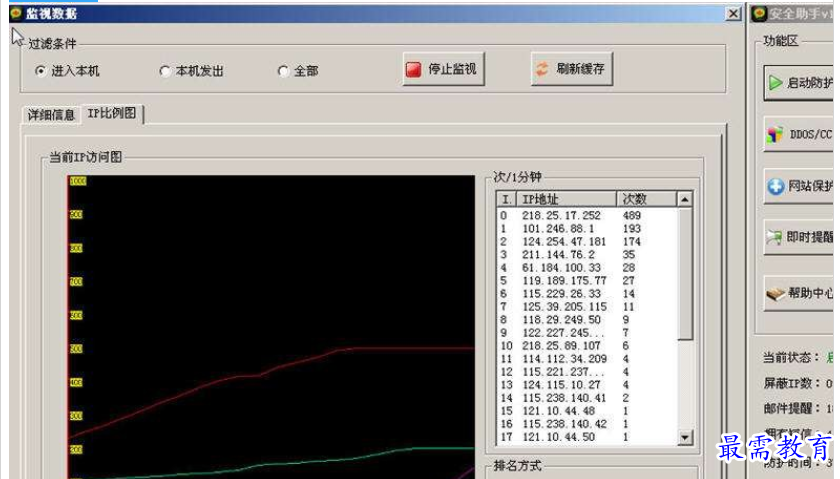This screenshot has height=479, width=840.
Task: Click the 即时提醒 icon
Action: tap(774, 237)
